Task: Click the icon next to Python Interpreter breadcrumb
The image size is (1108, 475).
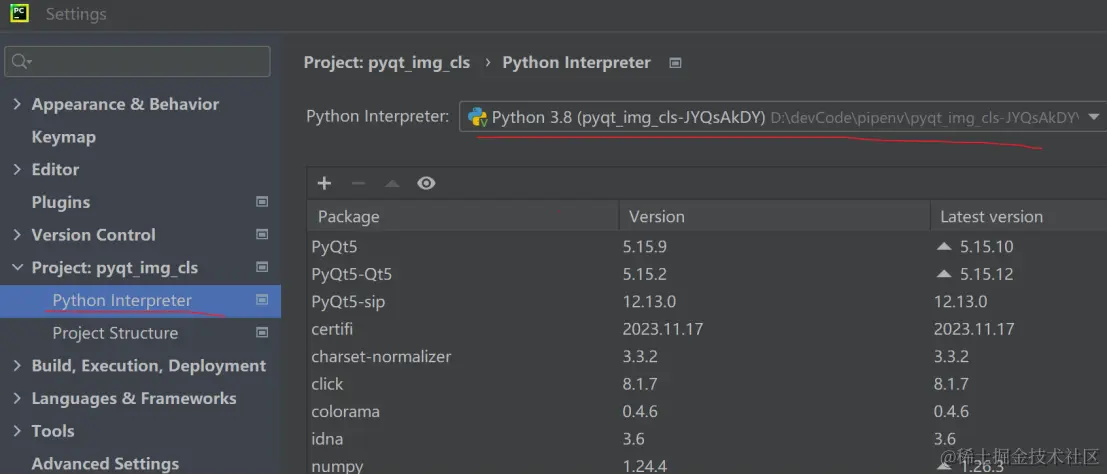Action: click(x=675, y=62)
